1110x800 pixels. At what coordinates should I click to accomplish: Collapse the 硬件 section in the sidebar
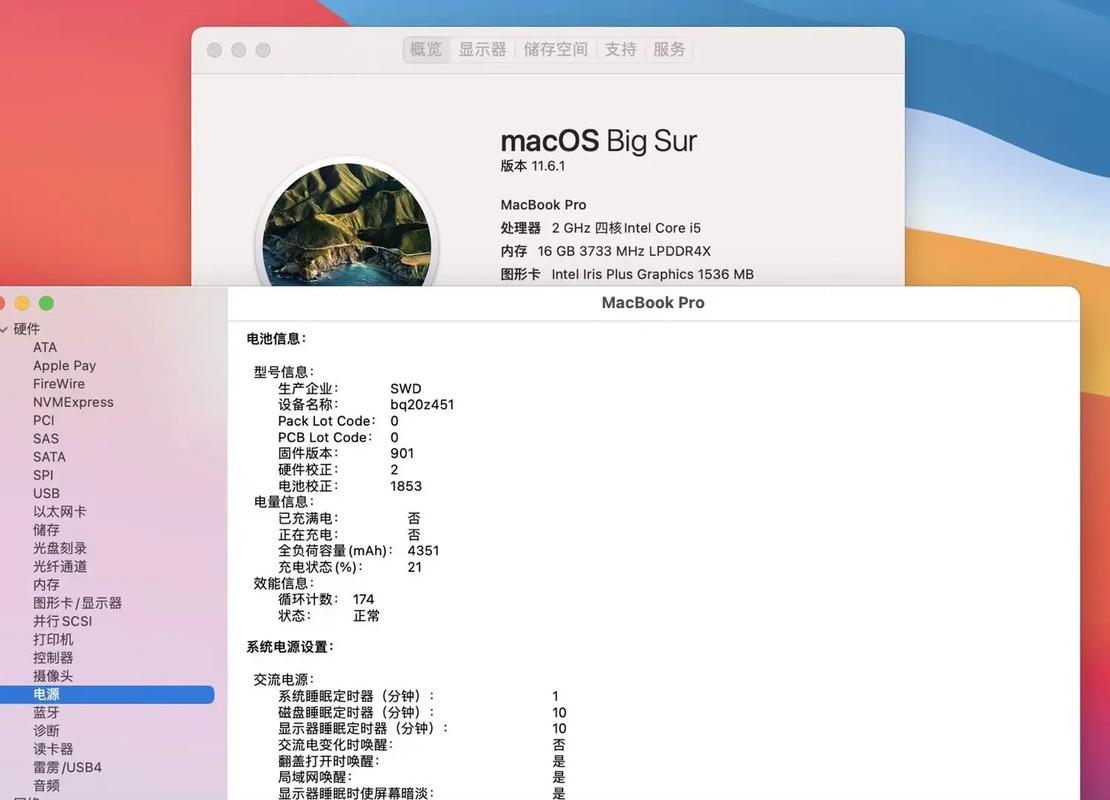[8, 328]
